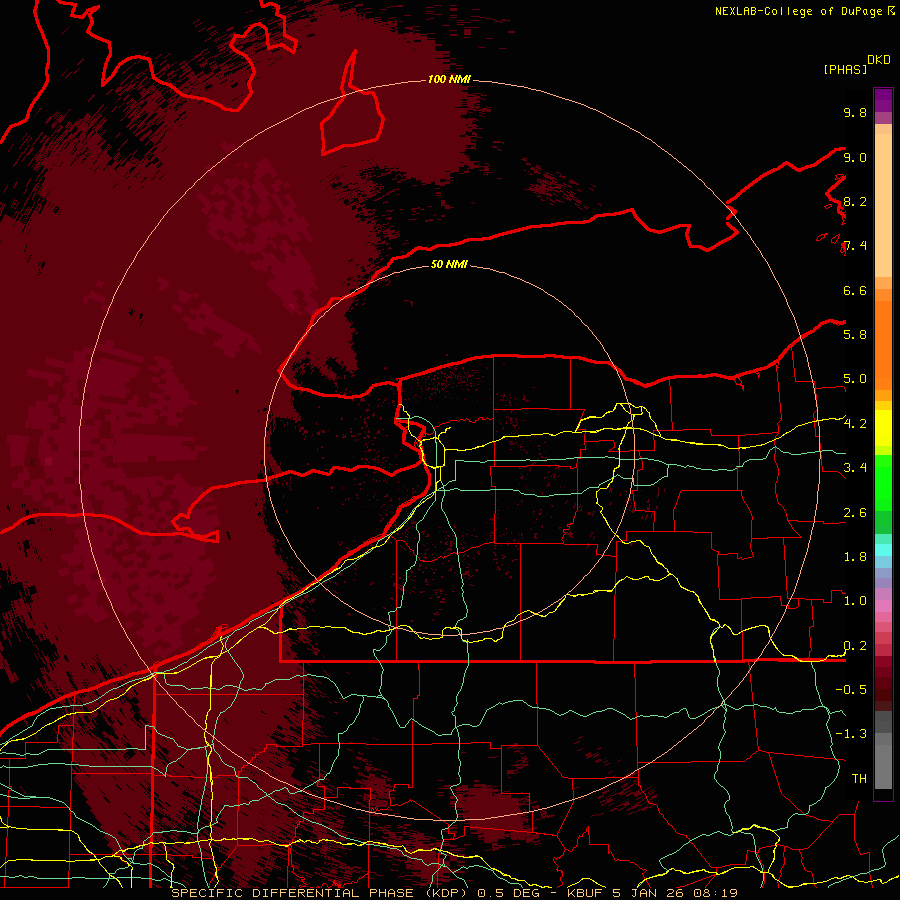This screenshot has height=900, width=900.
Task: Select the bright green band beside 3.4
Action: [x=883, y=482]
